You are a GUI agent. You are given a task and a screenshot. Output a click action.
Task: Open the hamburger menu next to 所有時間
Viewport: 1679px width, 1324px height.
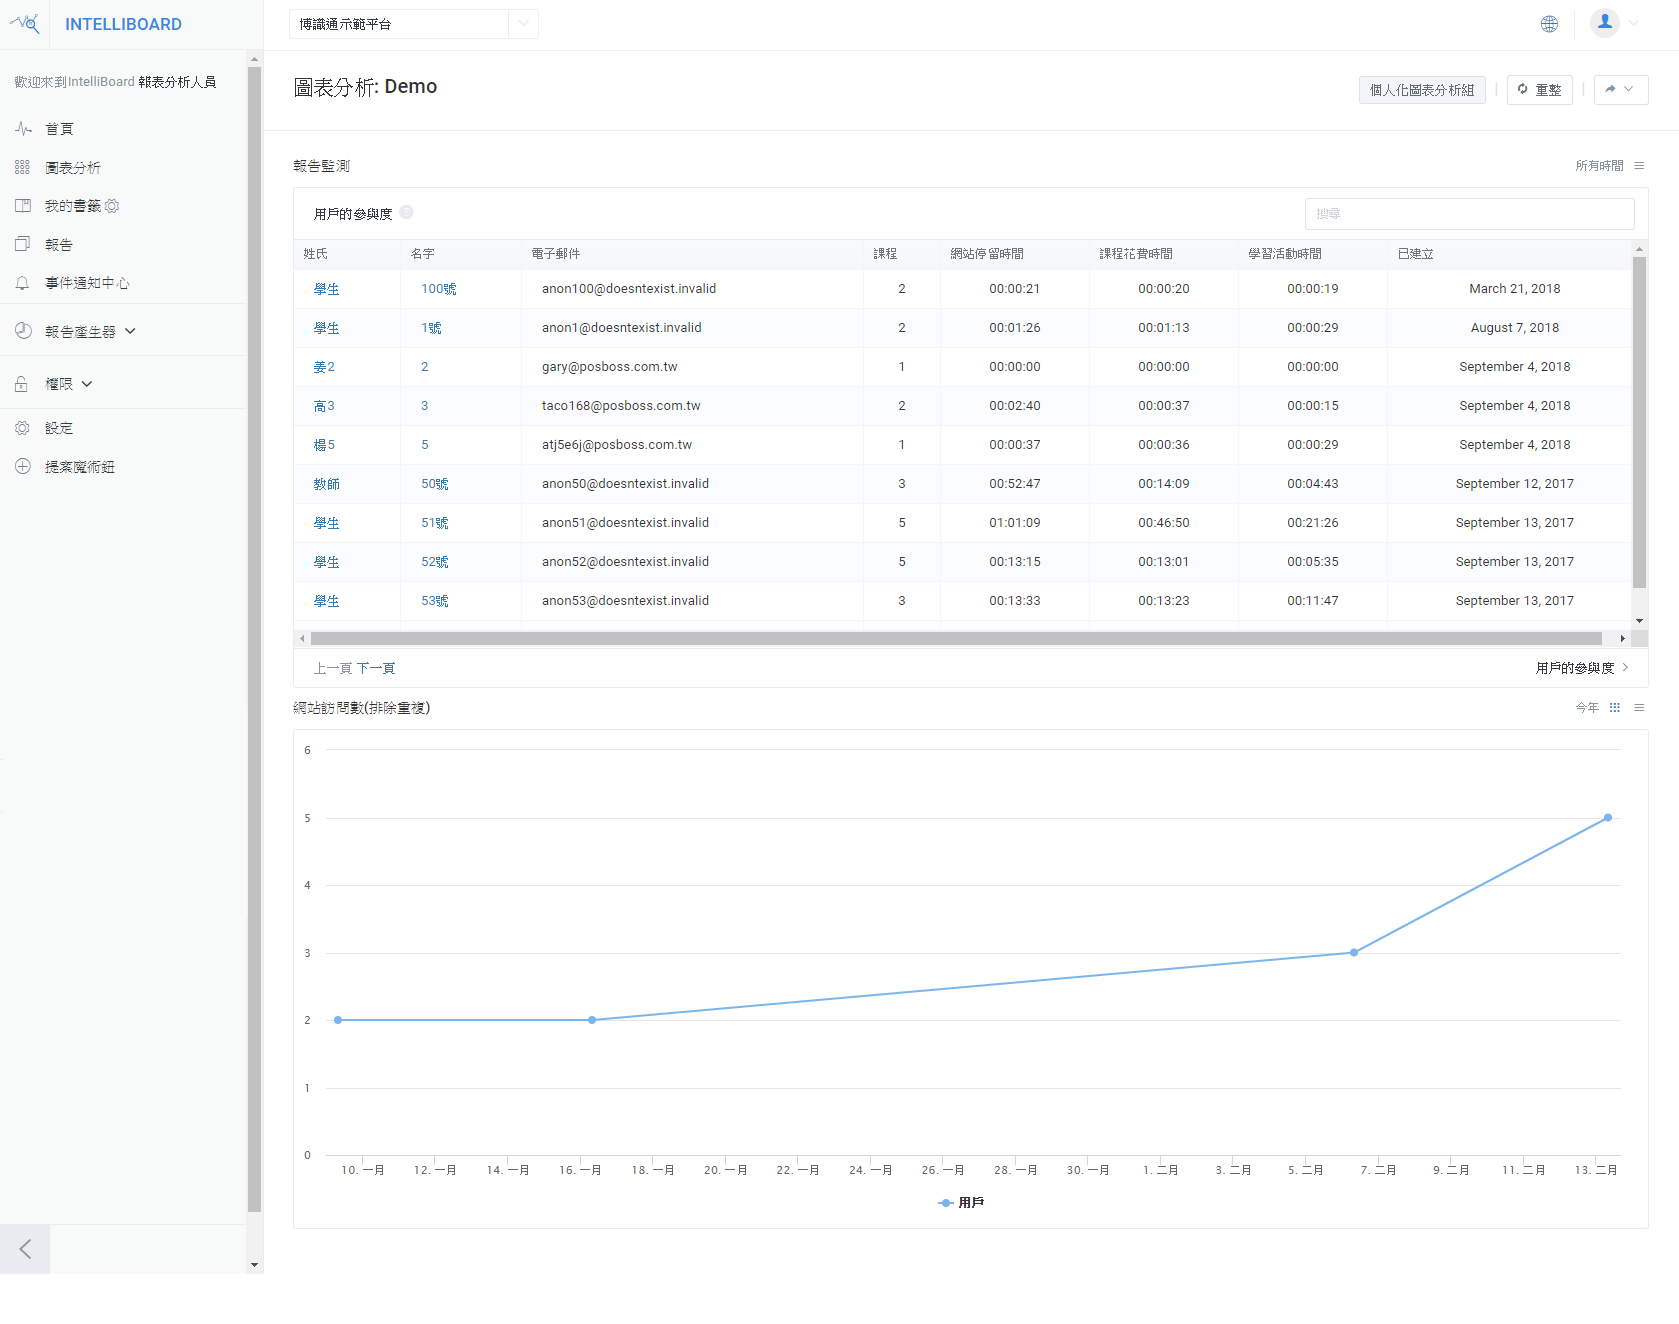[1639, 166]
